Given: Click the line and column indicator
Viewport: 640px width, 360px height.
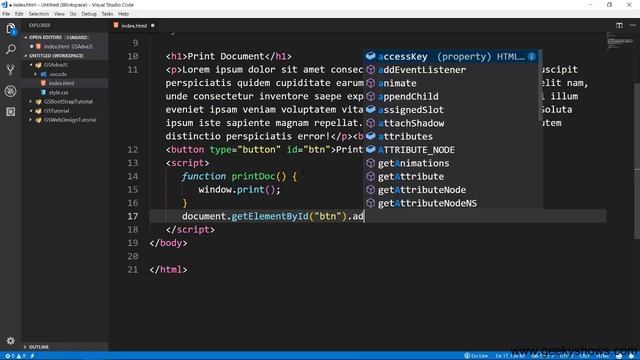Looking at the screenshot, I should click(x=510, y=356).
